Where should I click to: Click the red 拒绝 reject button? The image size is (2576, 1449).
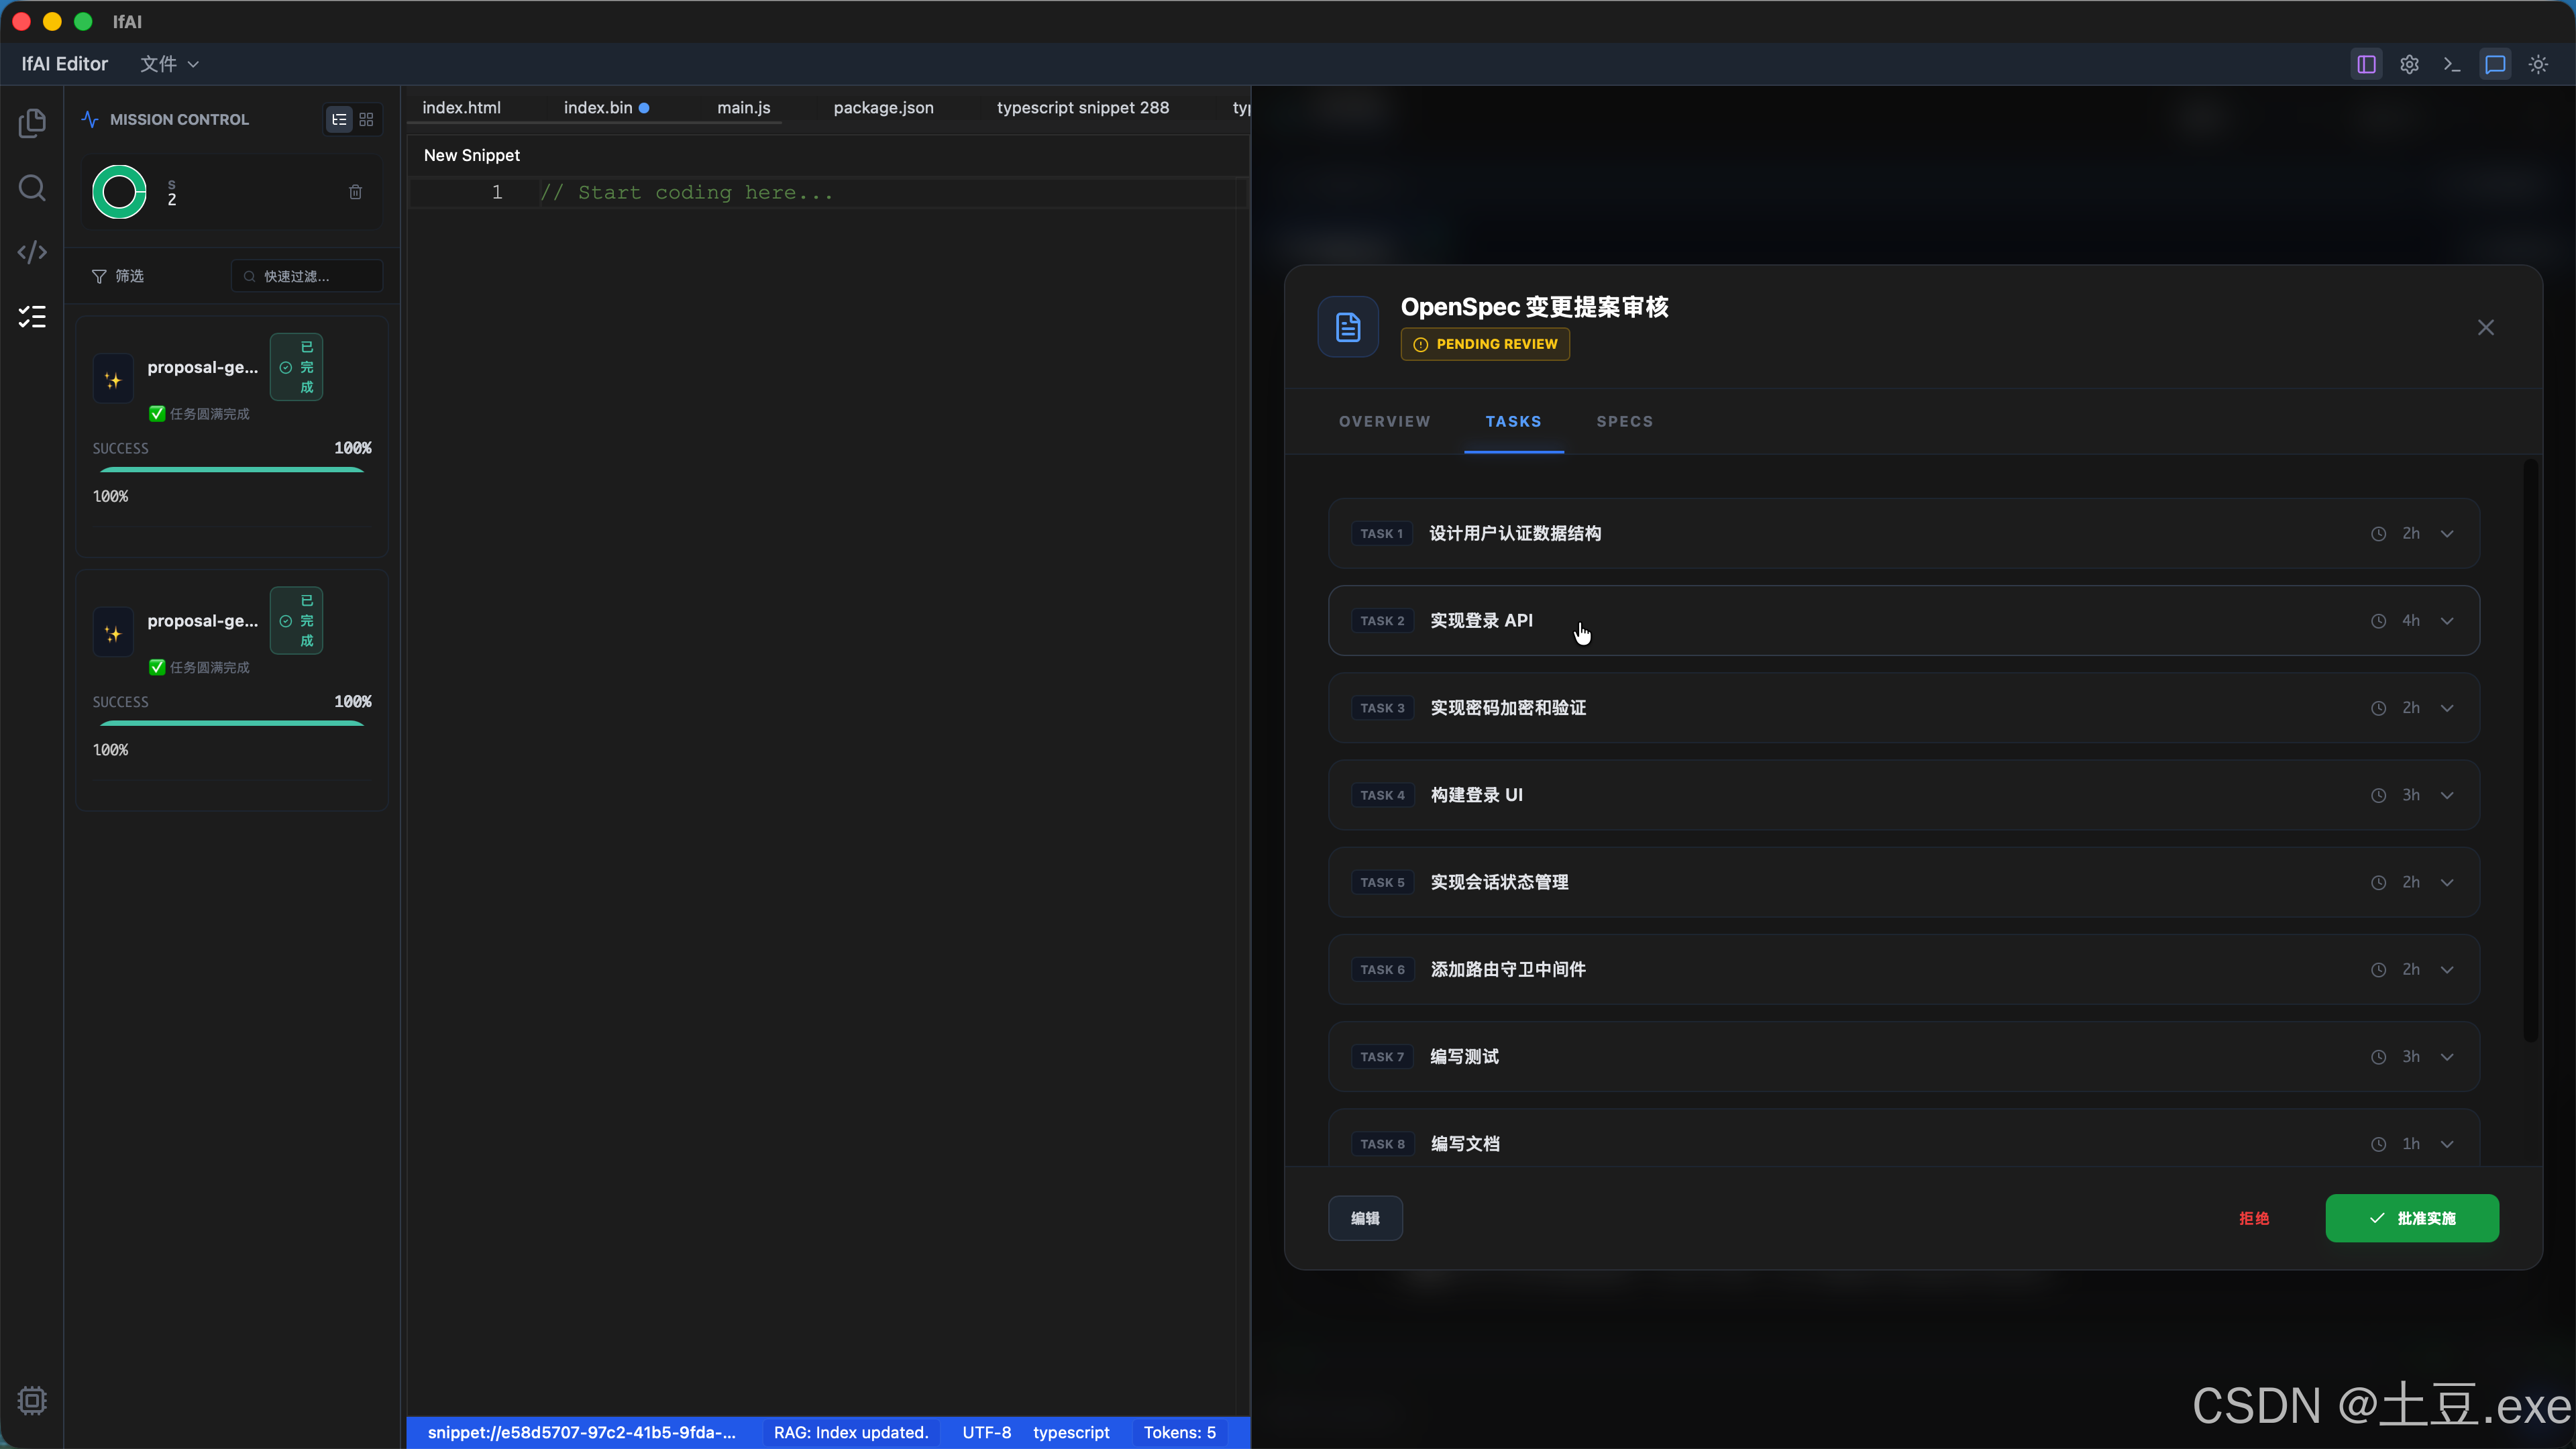2254,1218
